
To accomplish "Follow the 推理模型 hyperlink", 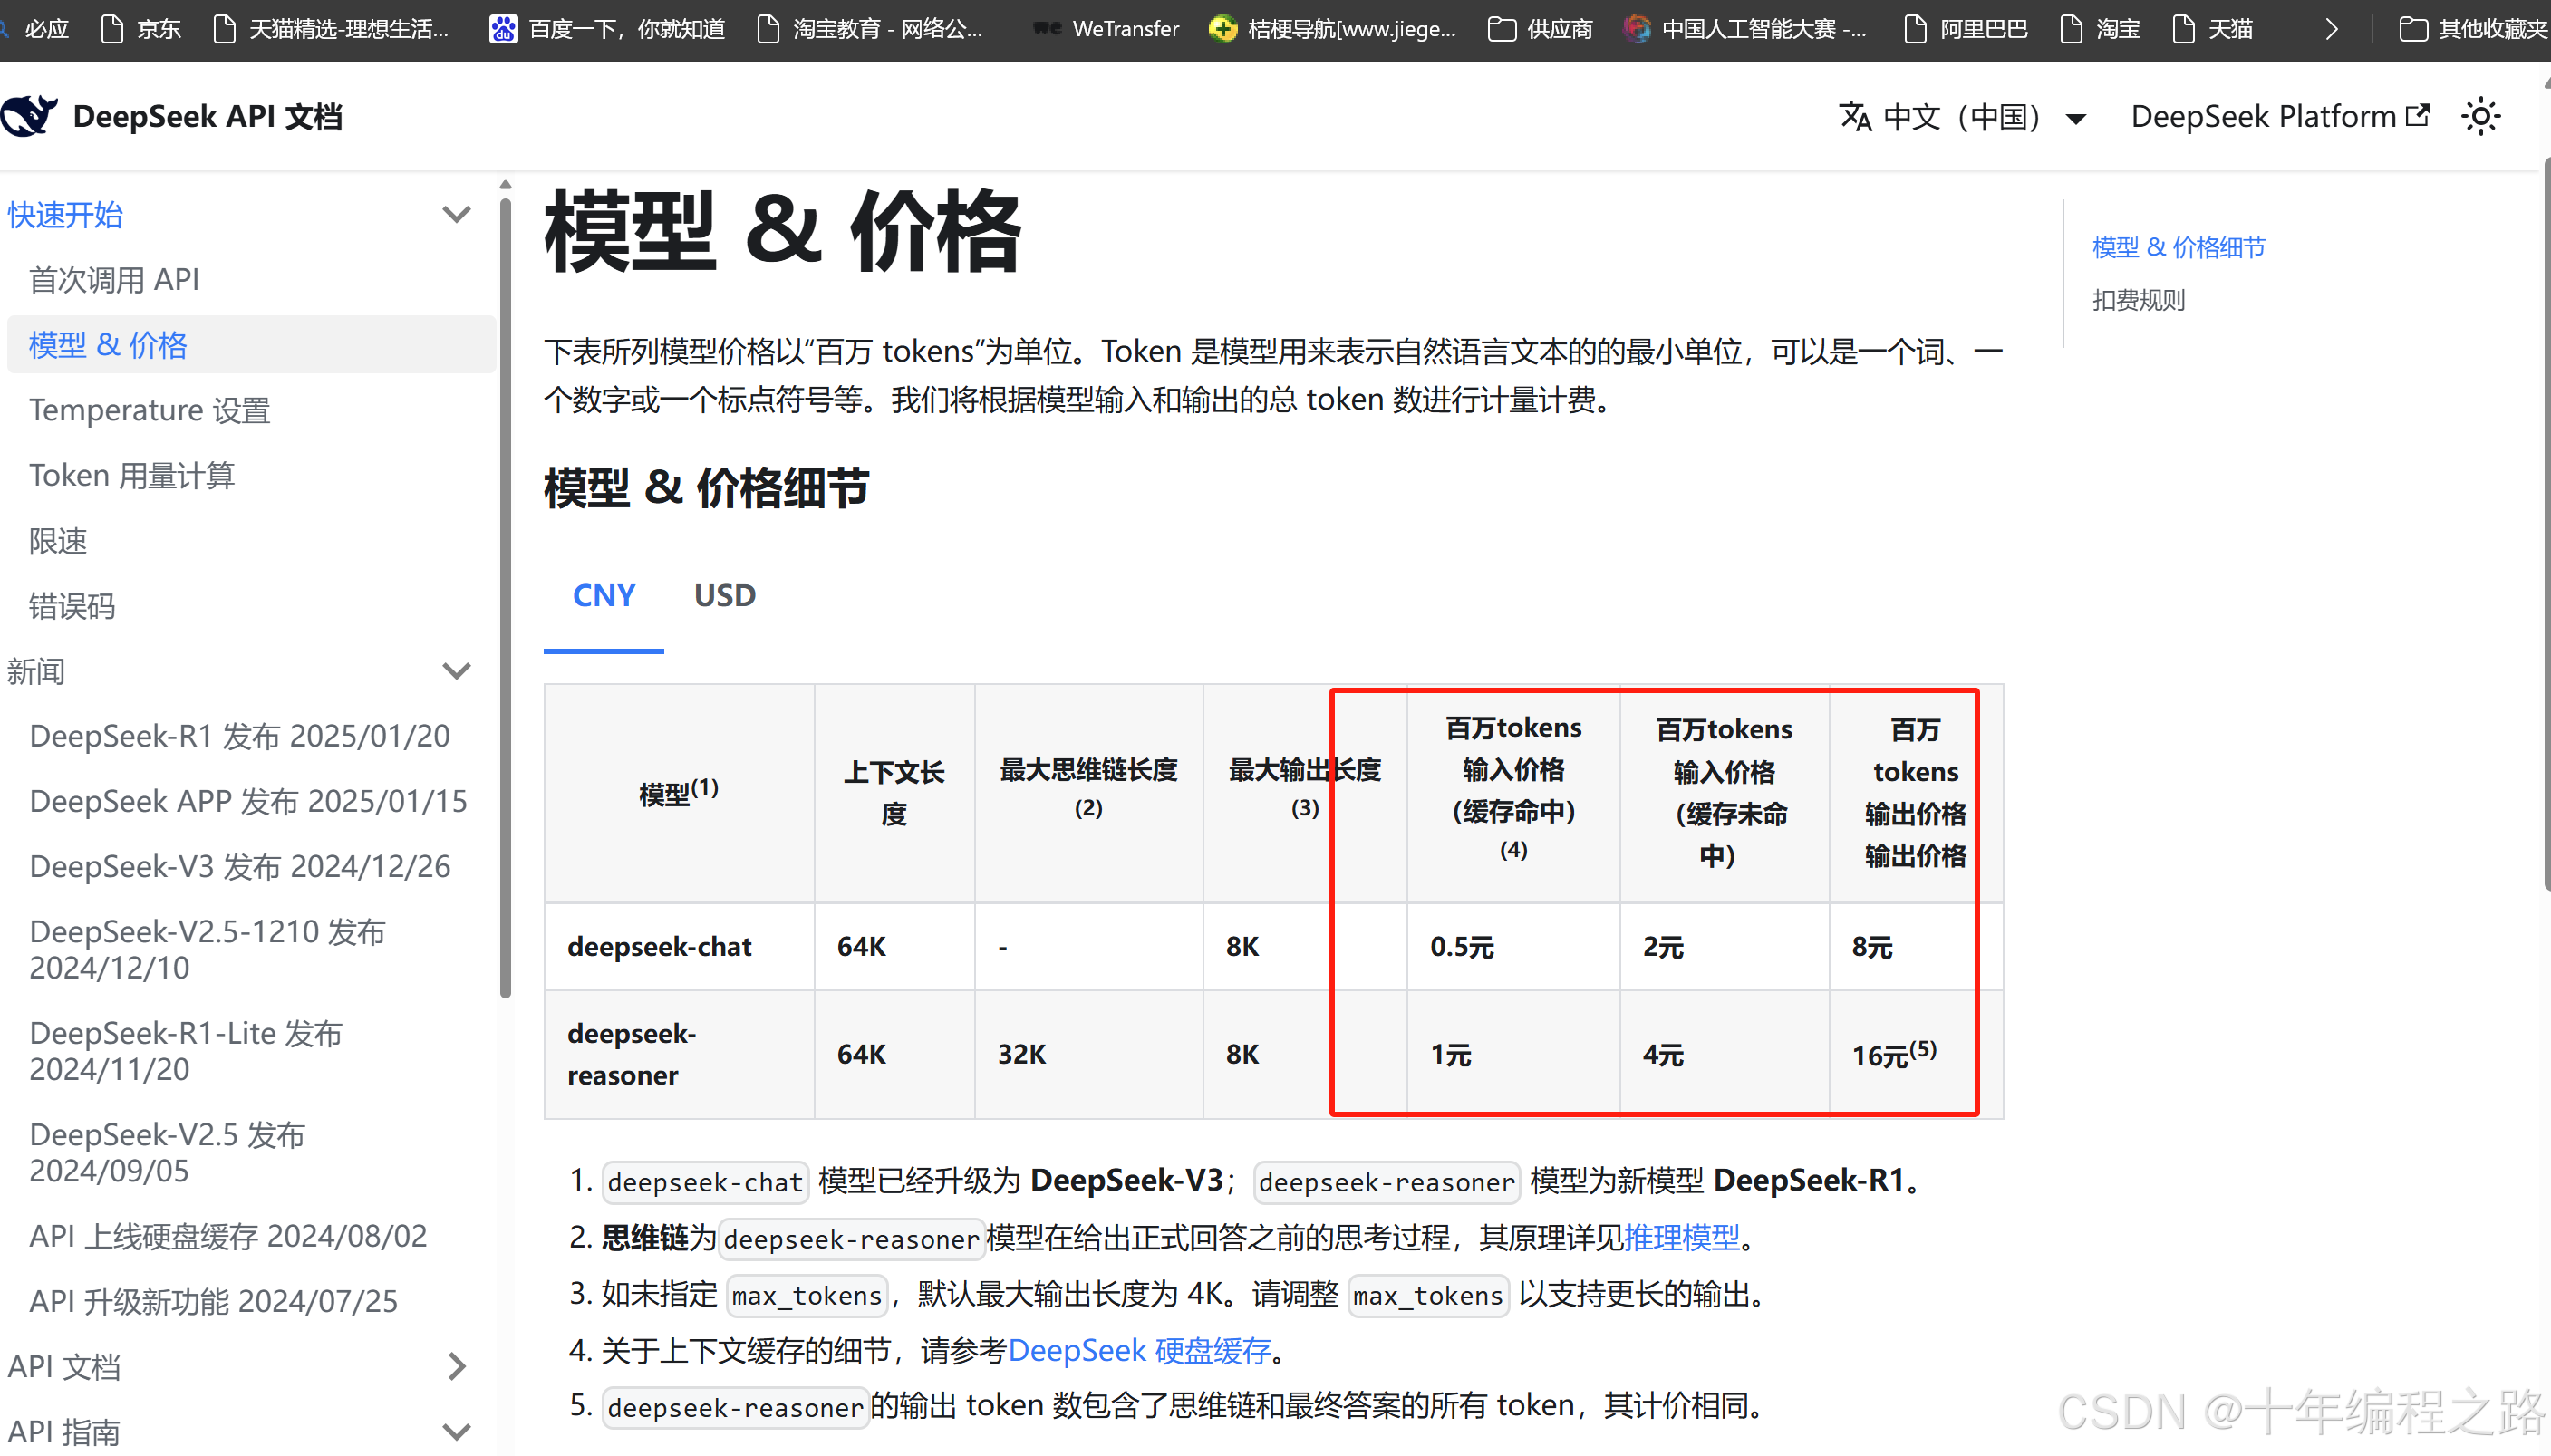I will (x=1681, y=1237).
